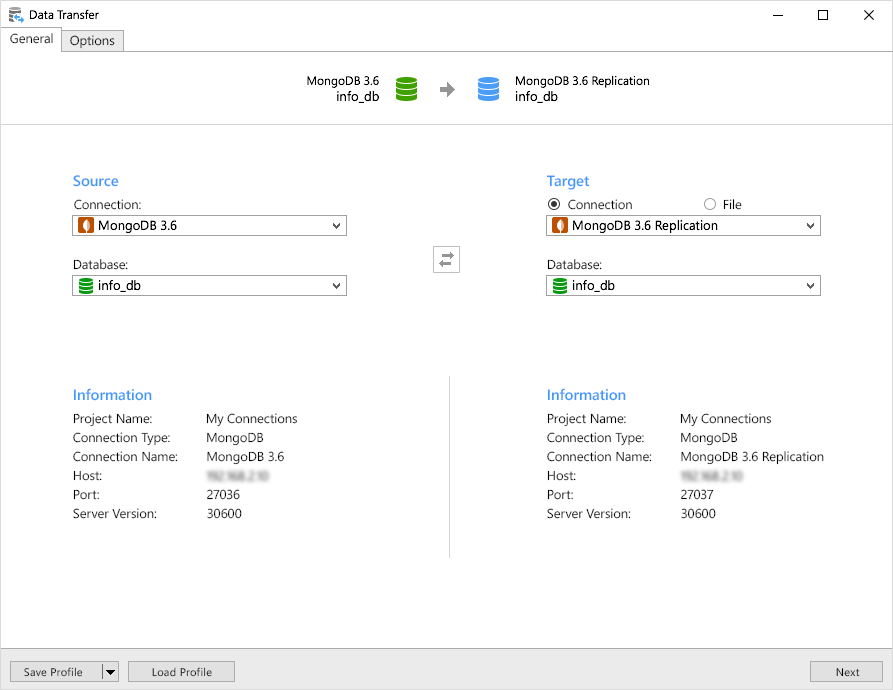Image resolution: width=893 pixels, height=690 pixels.
Task: Click green database icon in target database field
Action: [560, 286]
